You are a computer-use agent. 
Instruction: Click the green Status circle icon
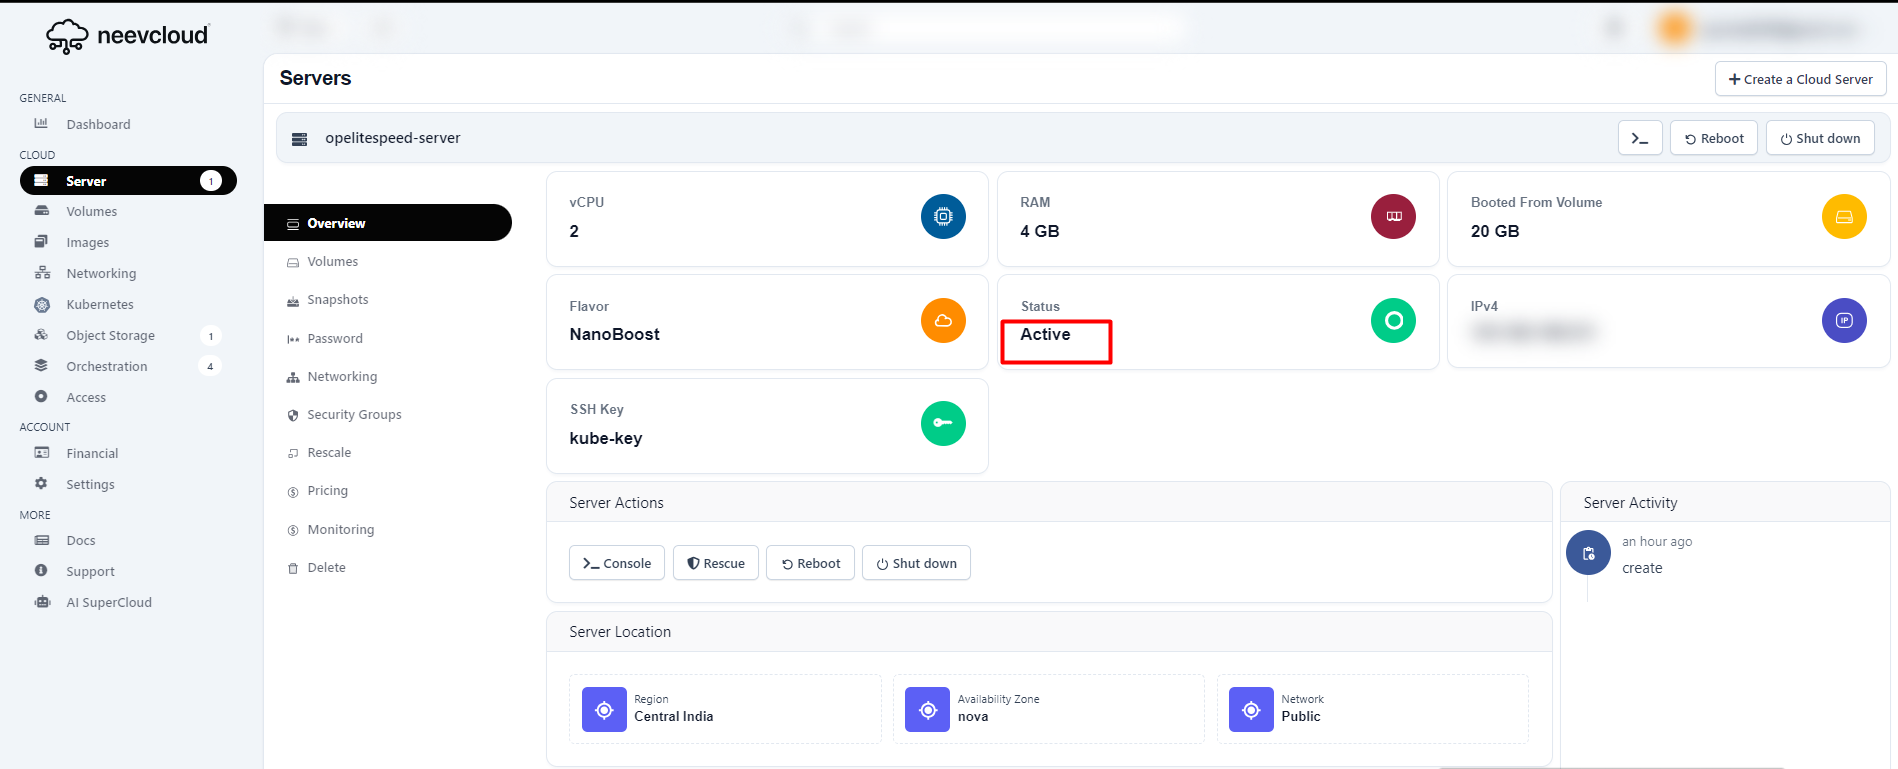1392,320
